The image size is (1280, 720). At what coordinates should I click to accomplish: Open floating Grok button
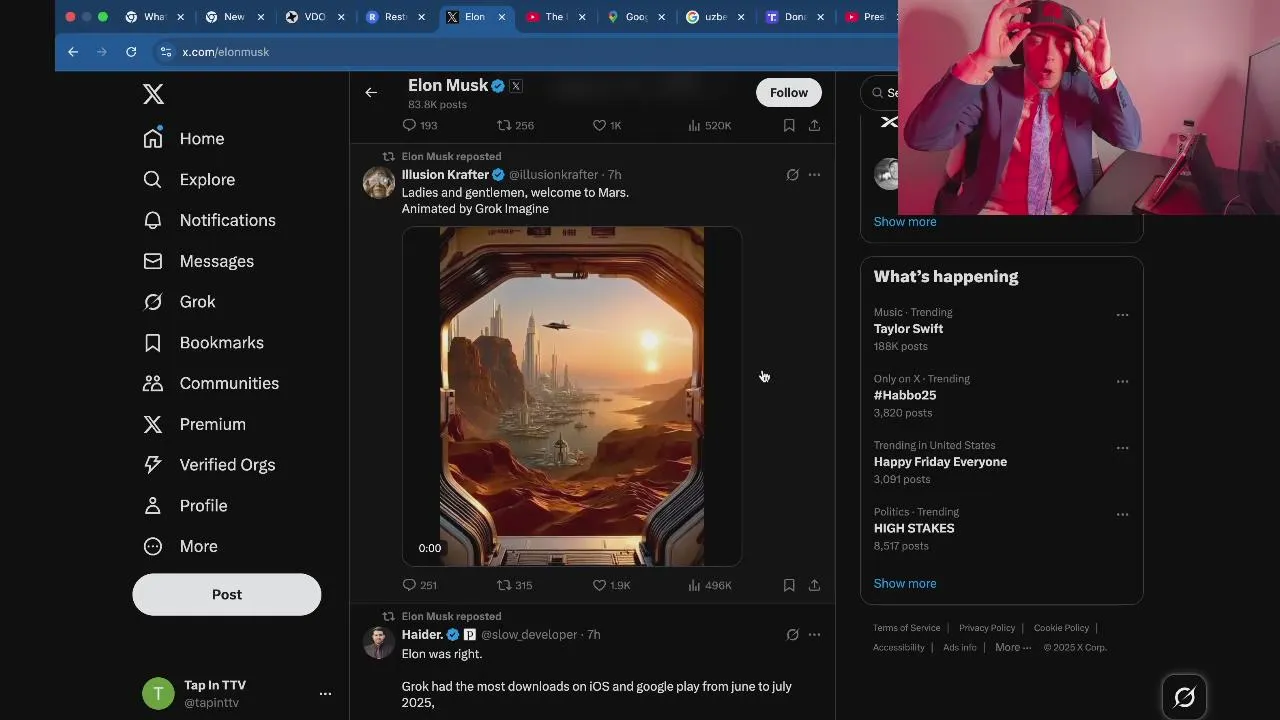pos(1184,697)
